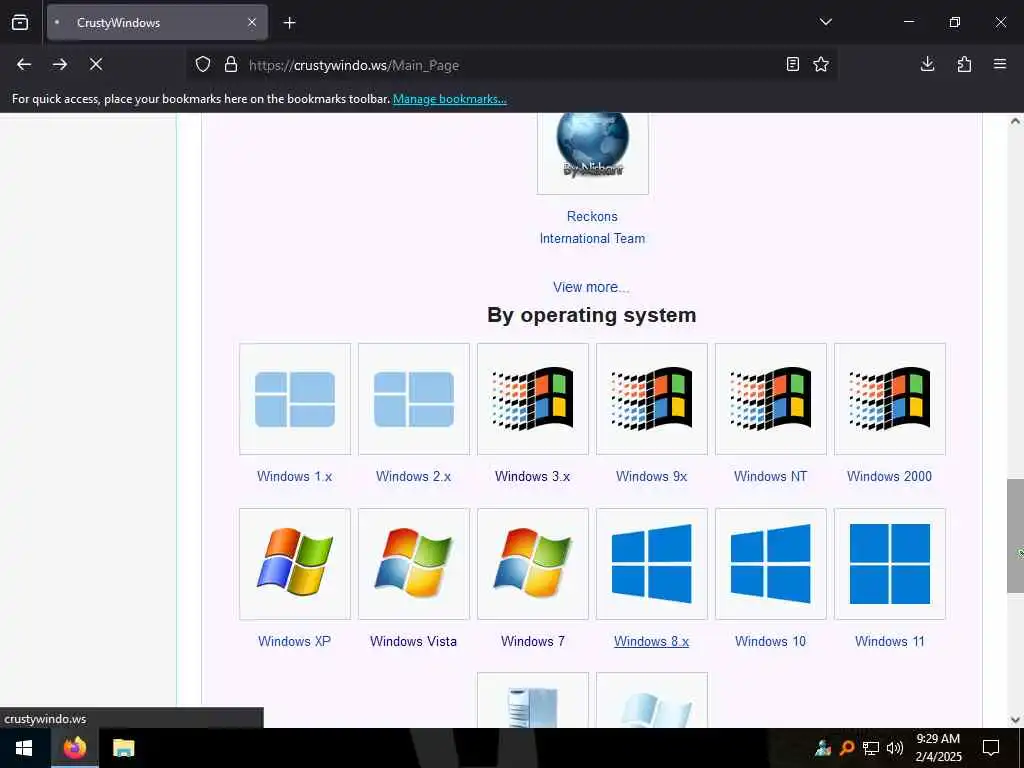Follow the Reckons link
This screenshot has width=1024, height=768.
592,216
